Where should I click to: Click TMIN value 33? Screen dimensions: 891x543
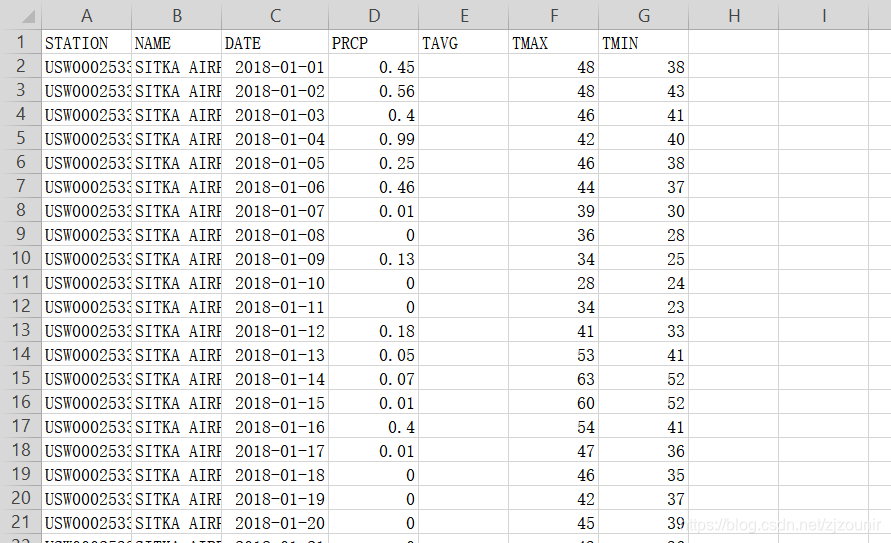643,331
